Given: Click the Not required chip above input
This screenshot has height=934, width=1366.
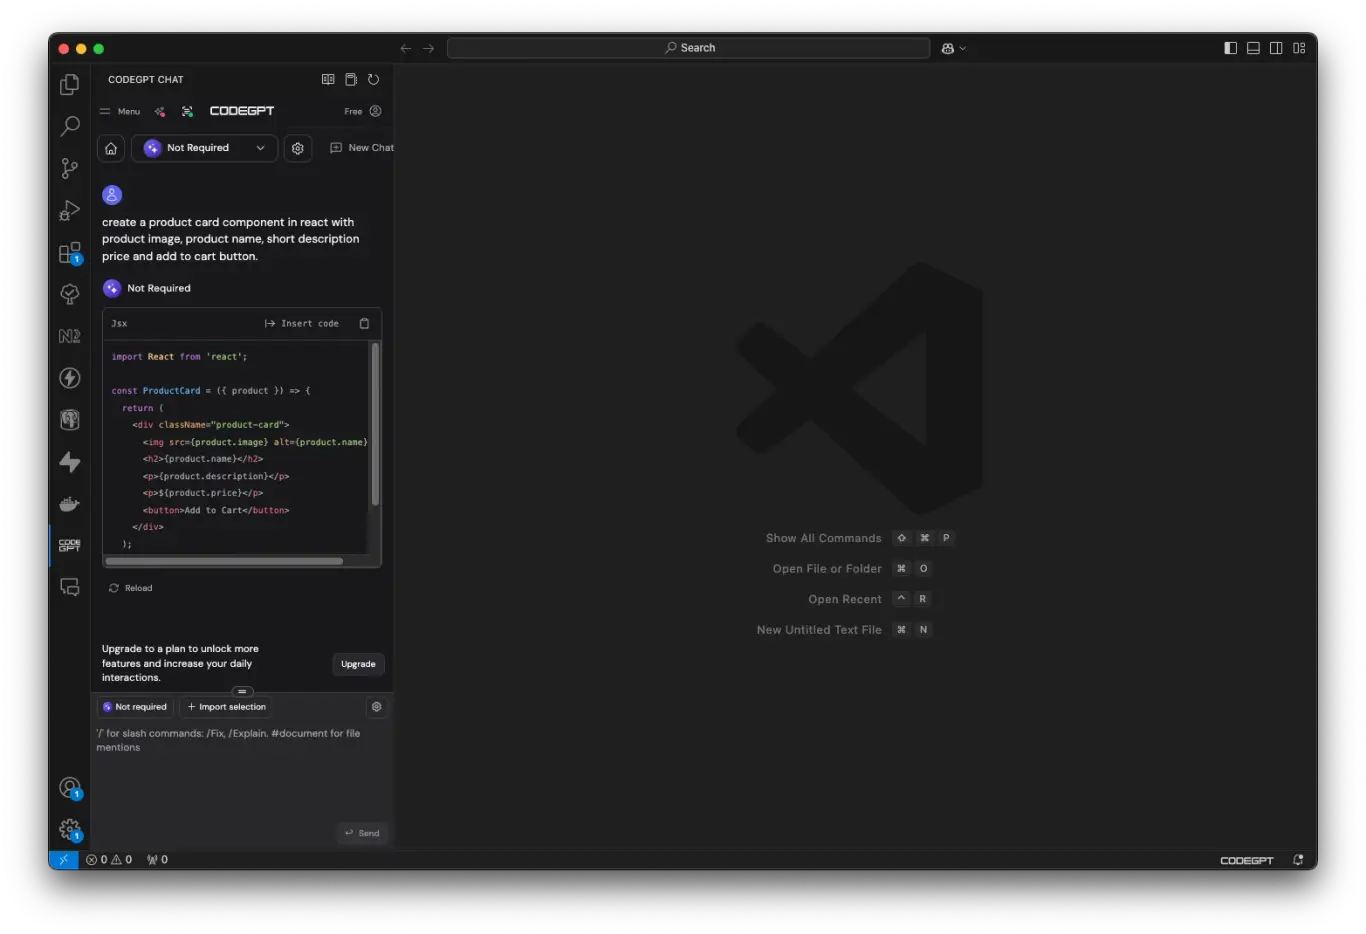Looking at the screenshot, I should coord(135,707).
